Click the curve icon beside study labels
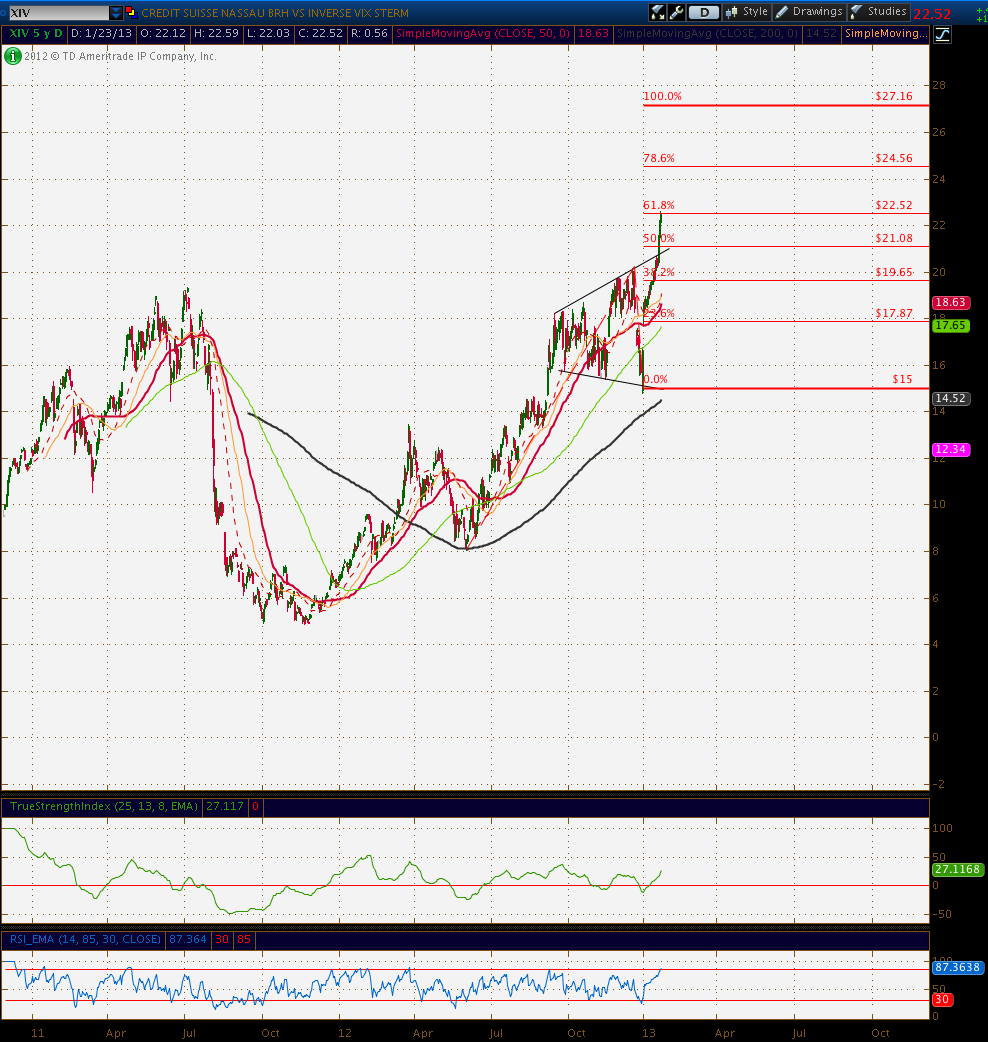The height and width of the screenshot is (1042, 988). [x=943, y=34]
